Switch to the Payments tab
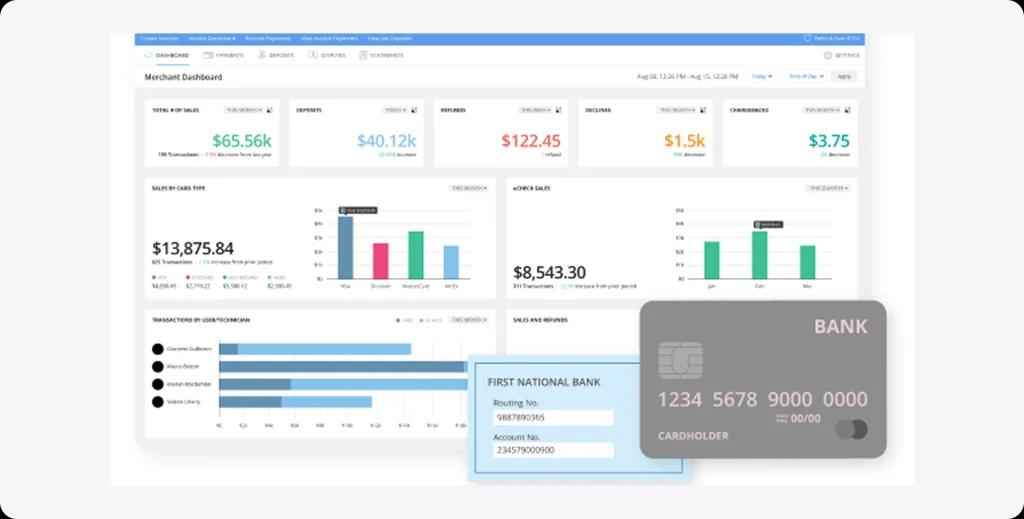Screen dimensions: 1024x519 224,55
